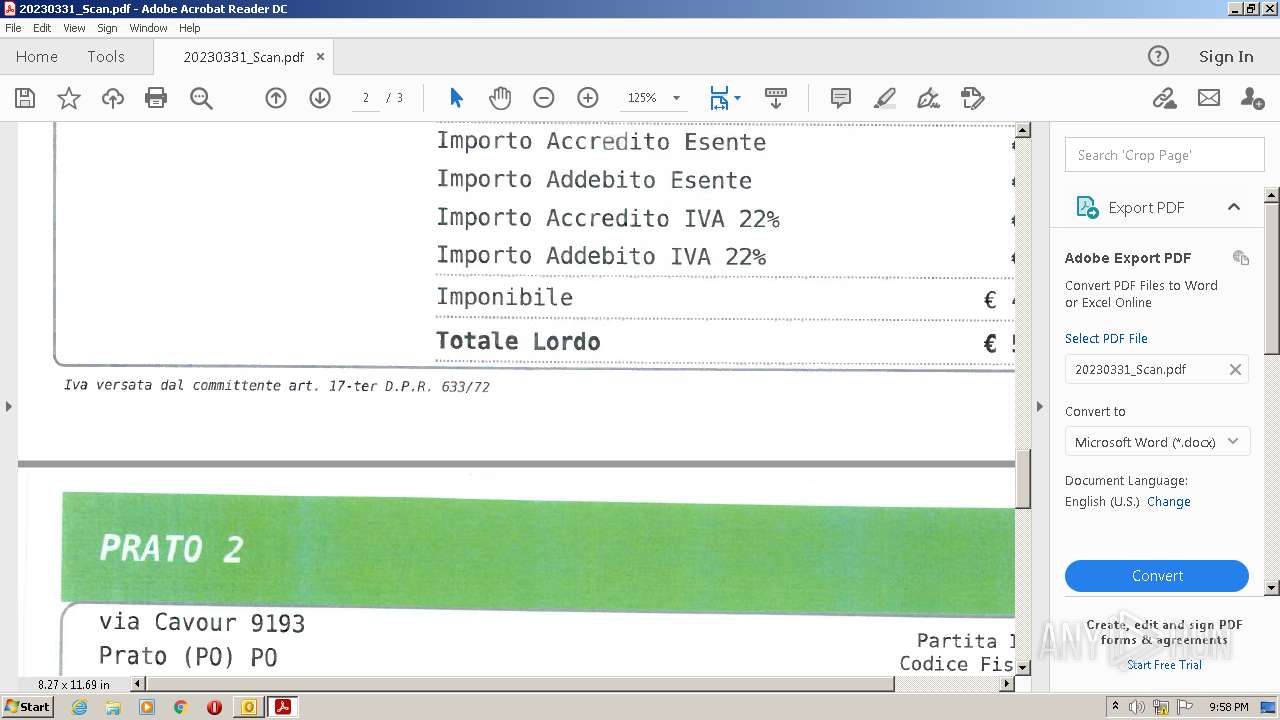
Task: Share a link to the file
Action: click(1164, 98)
